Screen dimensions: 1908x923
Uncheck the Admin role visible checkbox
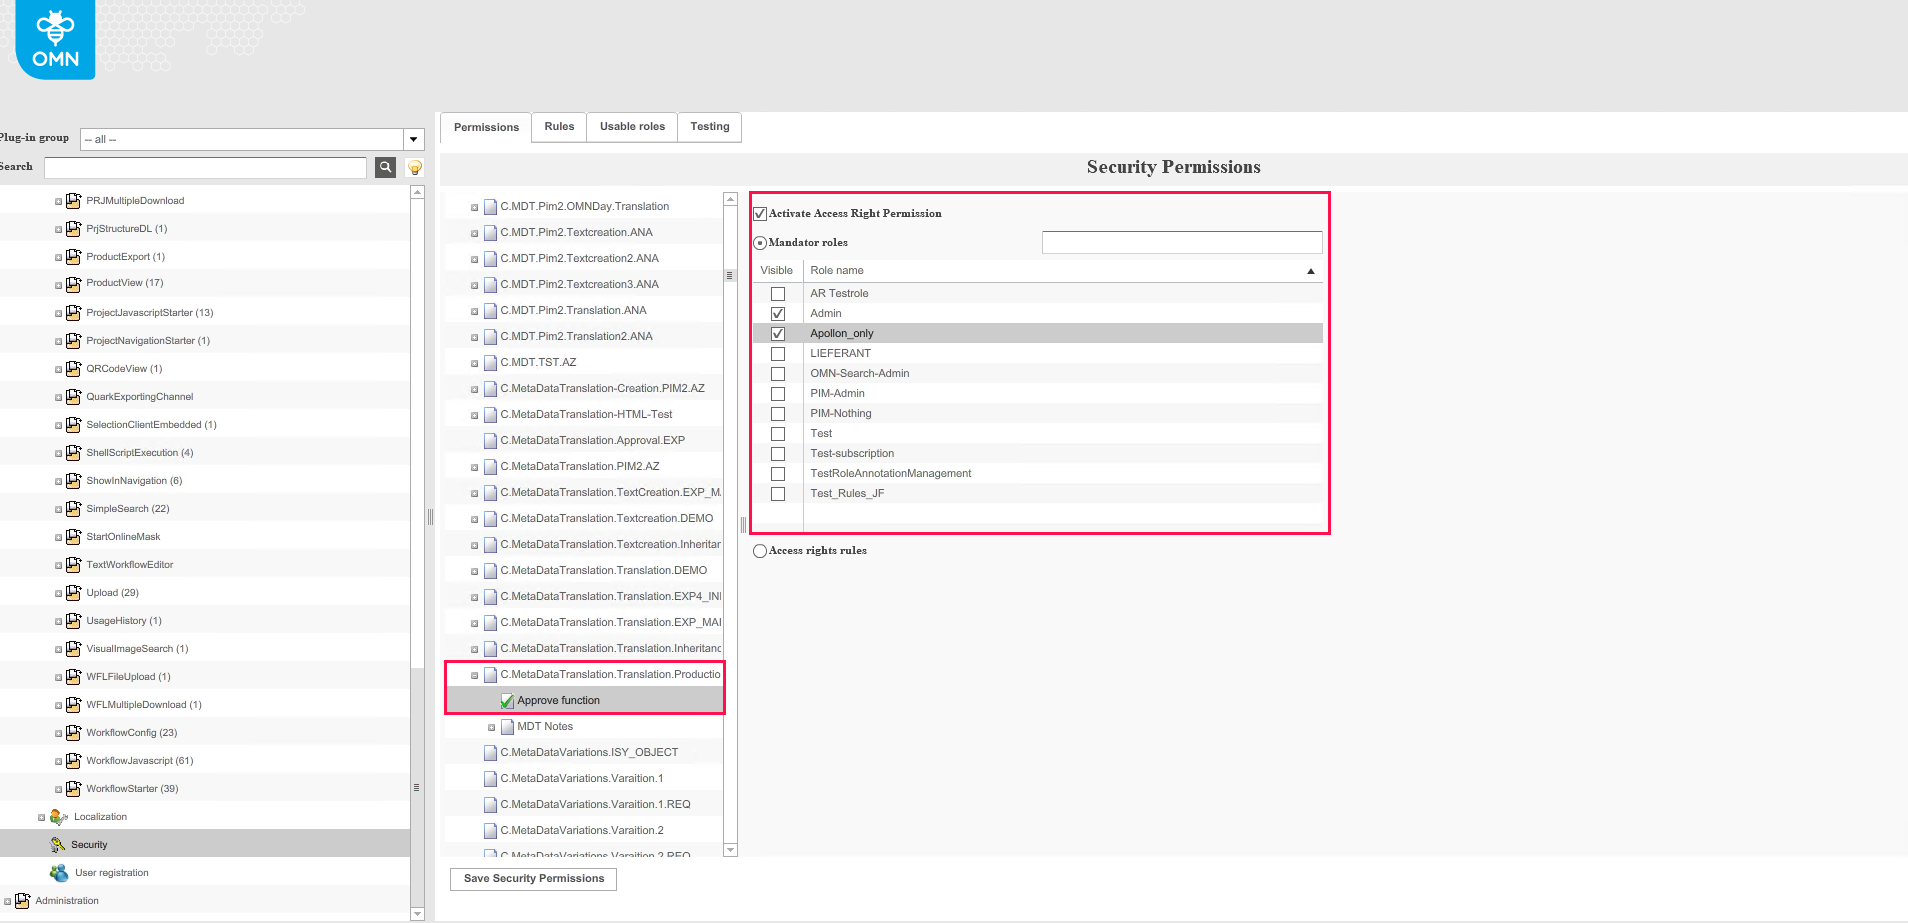coord(778,314)
